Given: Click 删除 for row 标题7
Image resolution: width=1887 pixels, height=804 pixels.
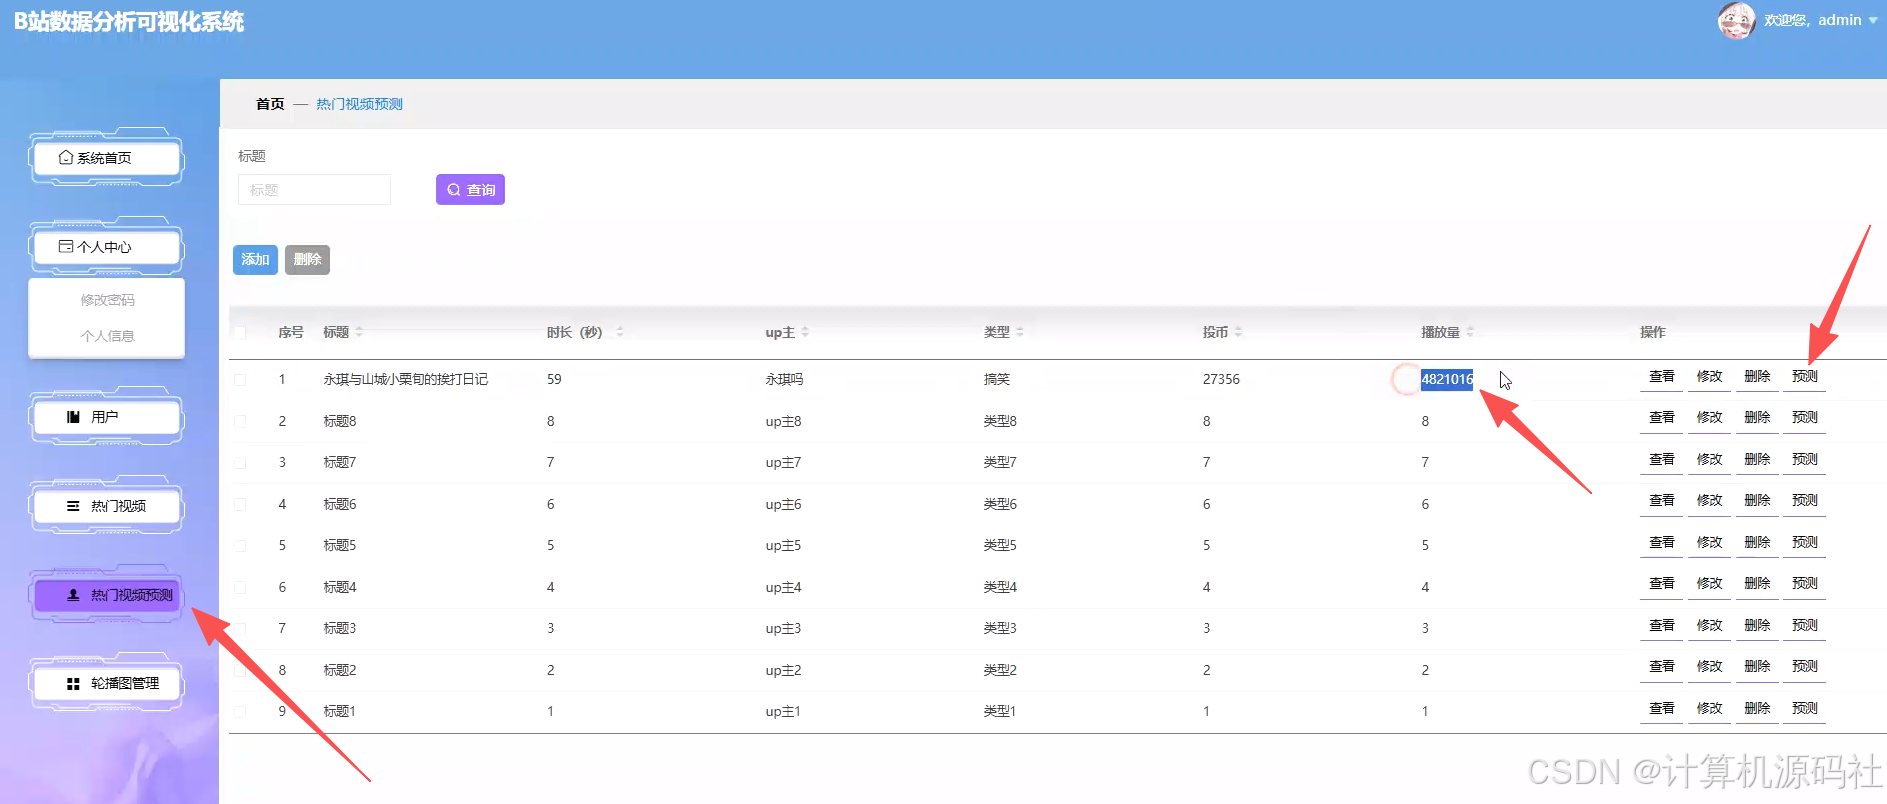Looking at the screenshot, I should point(1757,460).
